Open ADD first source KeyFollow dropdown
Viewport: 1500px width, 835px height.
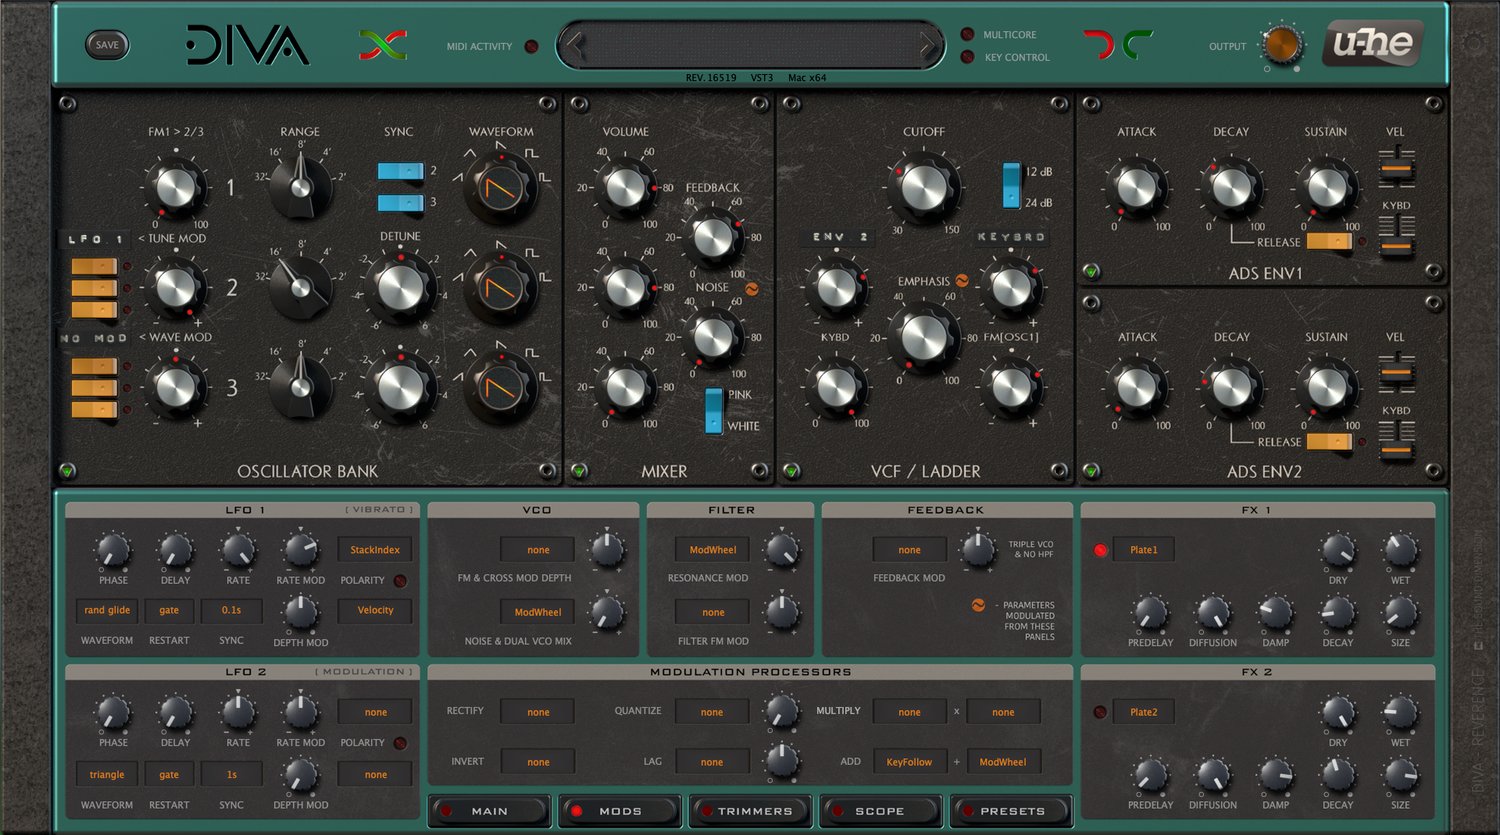909,762
